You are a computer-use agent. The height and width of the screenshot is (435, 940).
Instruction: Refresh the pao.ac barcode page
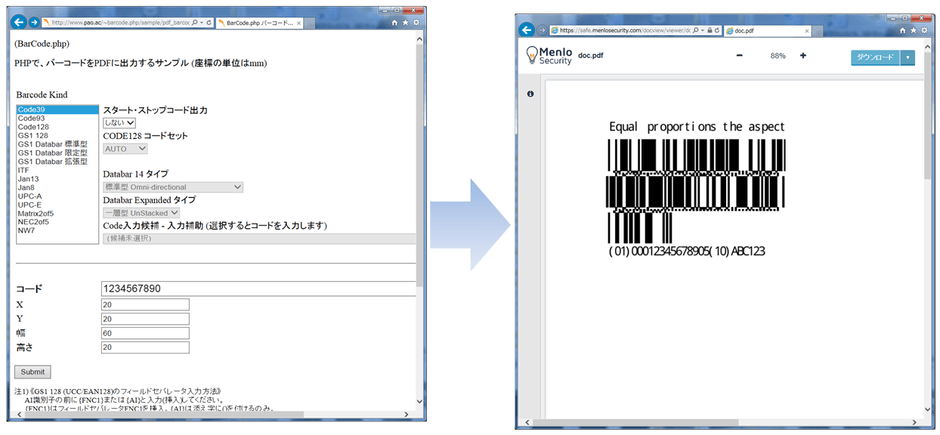pyautogui.click(x=210, y=23)
